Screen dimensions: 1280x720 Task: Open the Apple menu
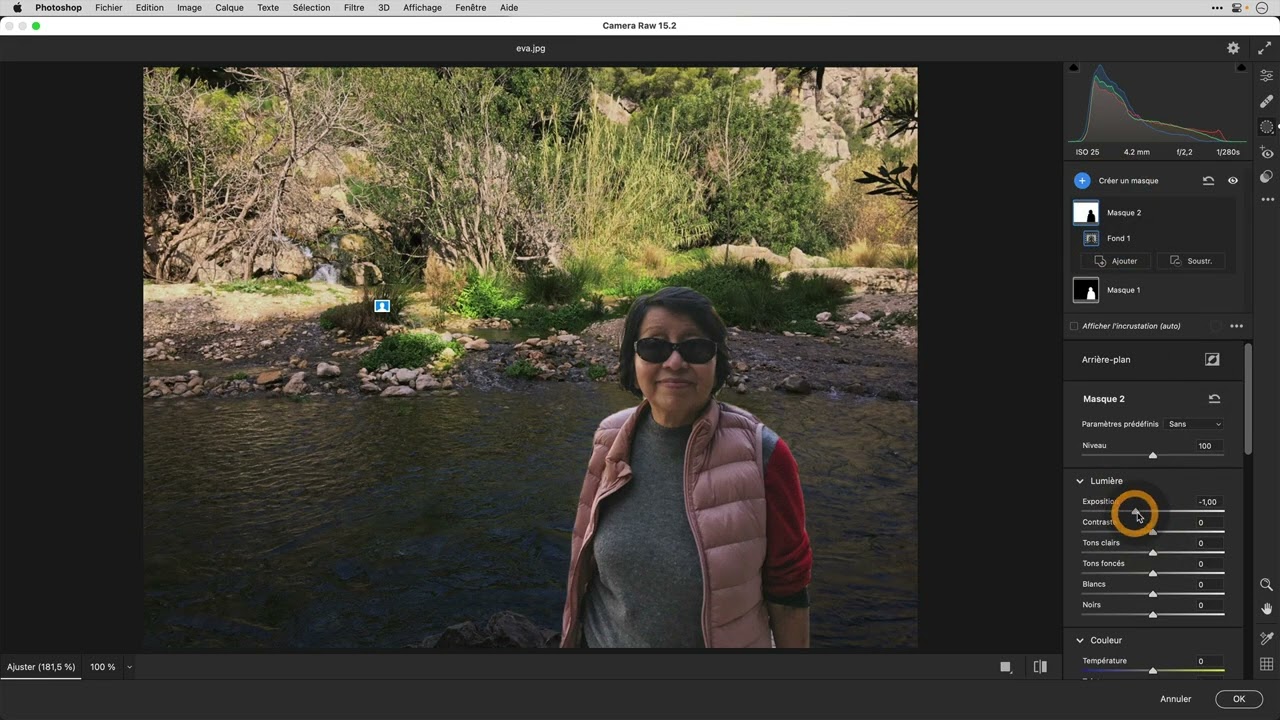[x=17, y=8]
